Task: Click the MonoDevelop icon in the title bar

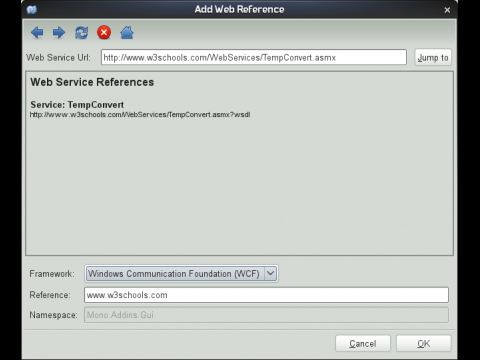Action: coord(32,10)
